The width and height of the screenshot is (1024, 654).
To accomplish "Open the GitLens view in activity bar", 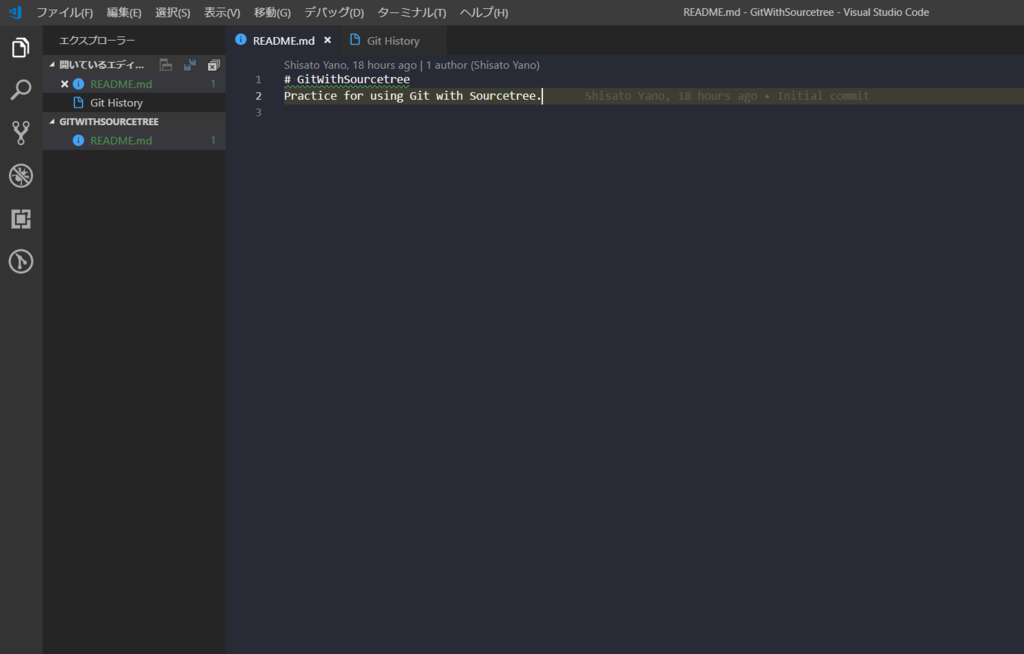I will click(x=21, y=262).
